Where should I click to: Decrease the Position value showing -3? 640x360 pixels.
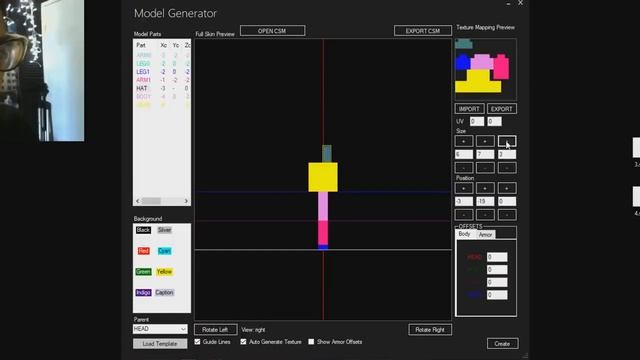(464, 215)
